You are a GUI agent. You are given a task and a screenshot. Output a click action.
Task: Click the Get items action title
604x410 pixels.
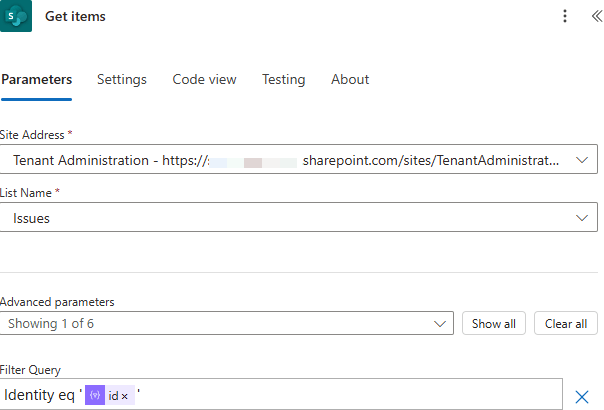(x=75, y=17)
